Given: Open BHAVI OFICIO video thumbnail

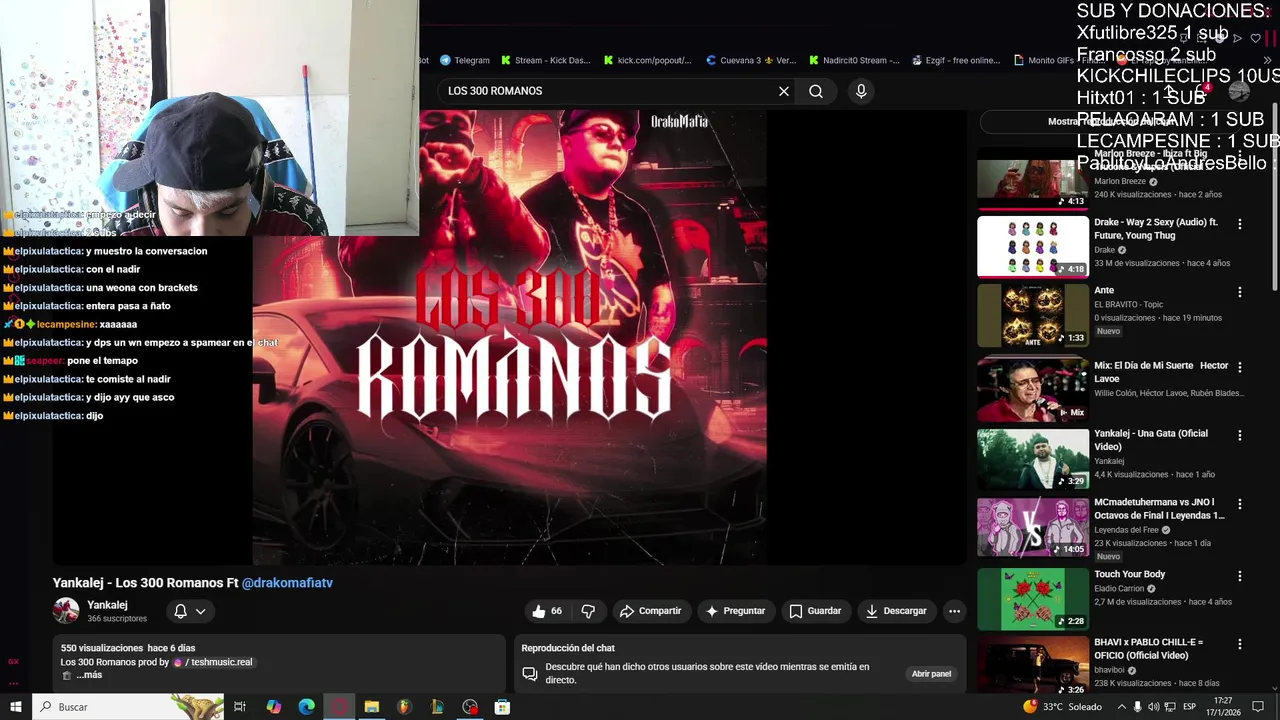Looking at the screenshot, I should click(x=1032, y=666).
